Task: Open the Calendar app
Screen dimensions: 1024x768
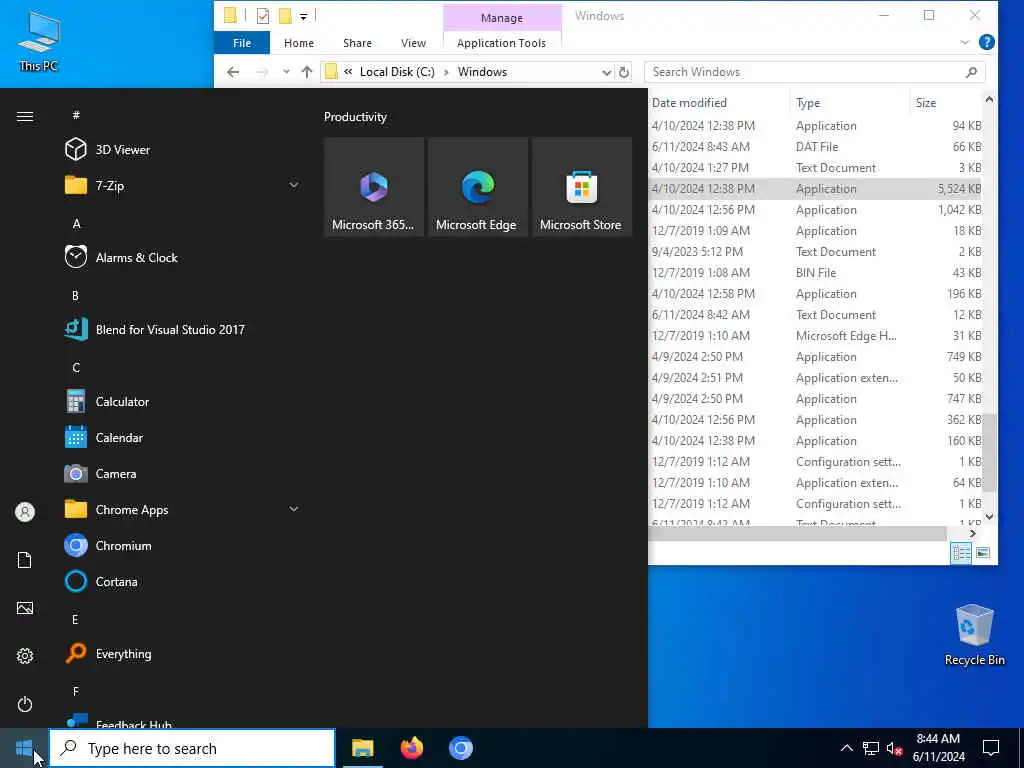Action: (182, 438)
